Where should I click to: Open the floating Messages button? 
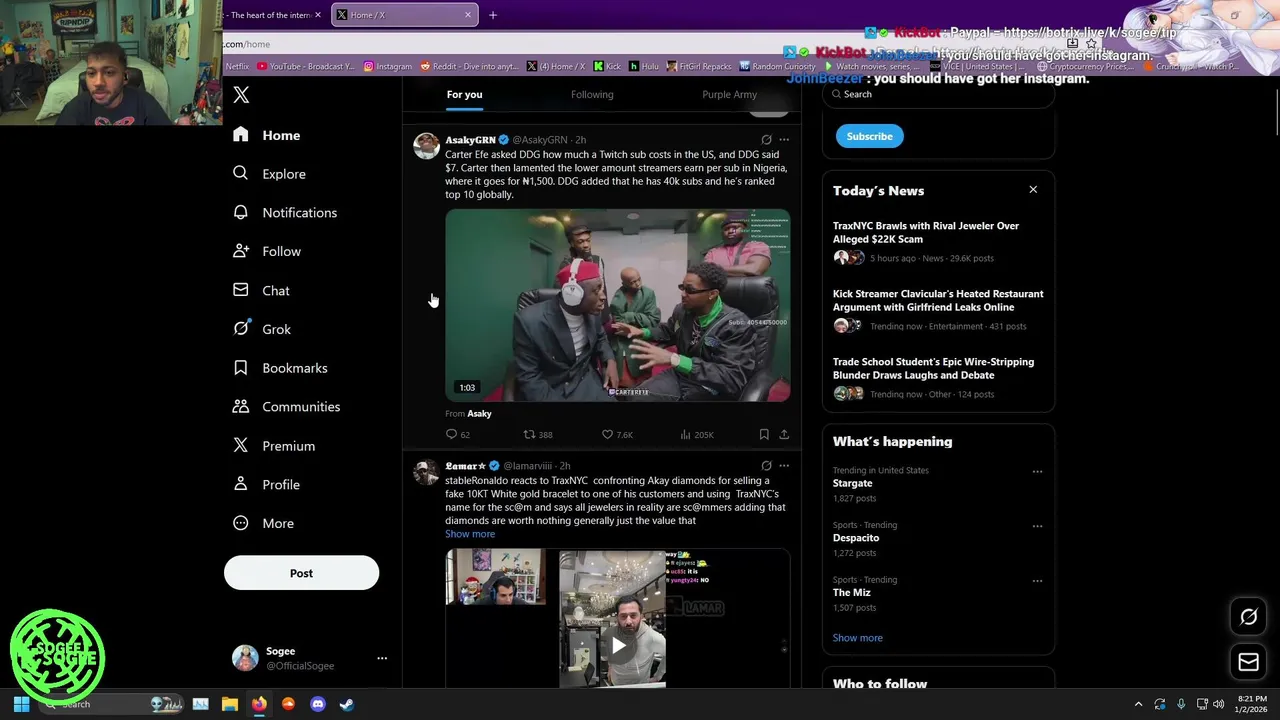[x=1249, y=661]
